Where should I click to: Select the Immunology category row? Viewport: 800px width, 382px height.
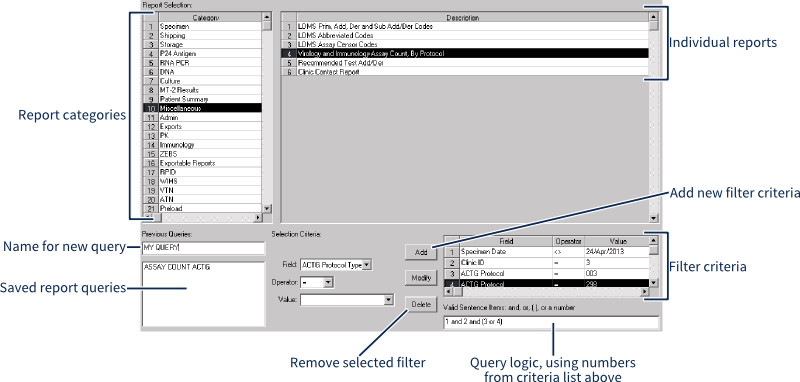pos(210,145)
